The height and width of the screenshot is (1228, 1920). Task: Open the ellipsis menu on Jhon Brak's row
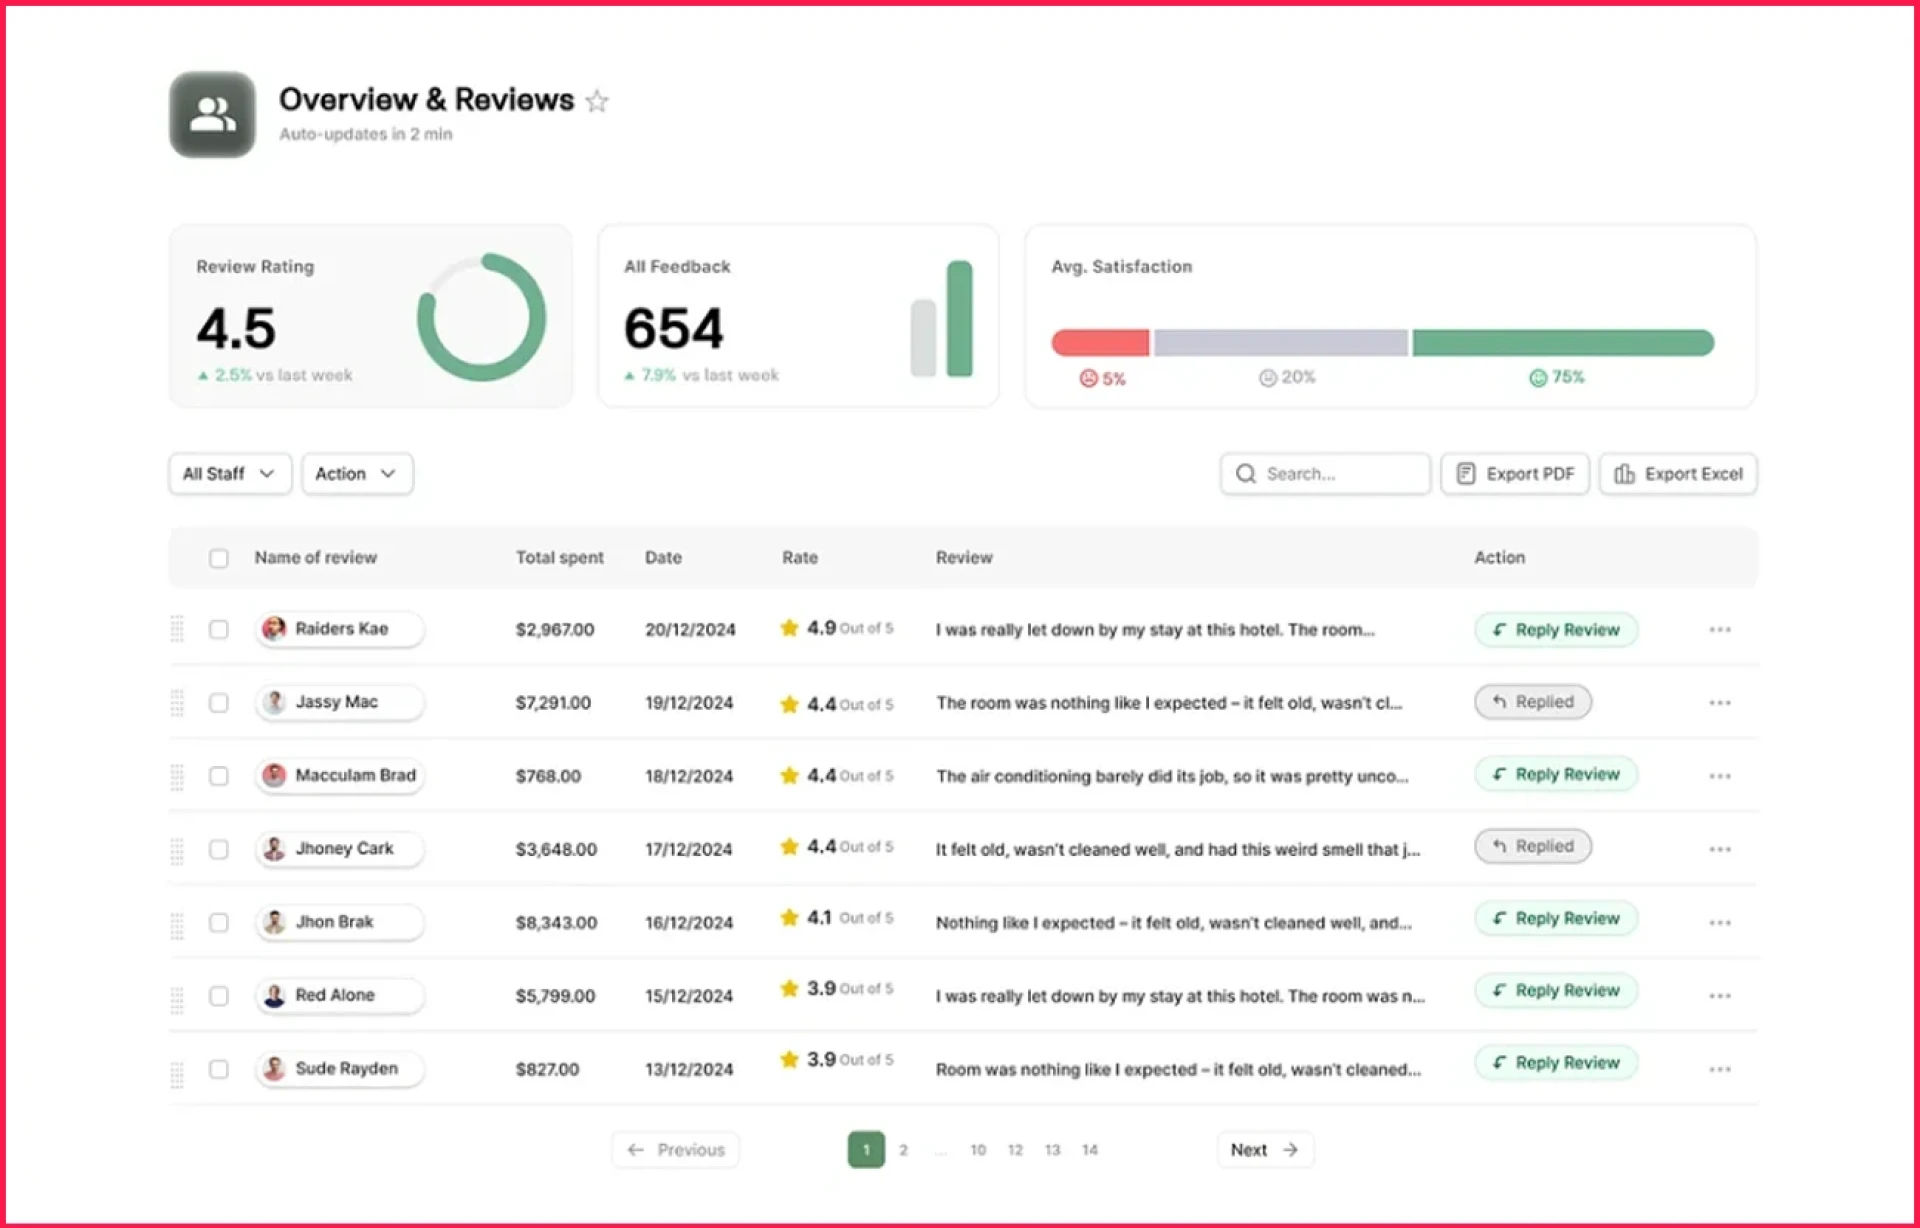pyautogui.click(x=1719, y=922)
